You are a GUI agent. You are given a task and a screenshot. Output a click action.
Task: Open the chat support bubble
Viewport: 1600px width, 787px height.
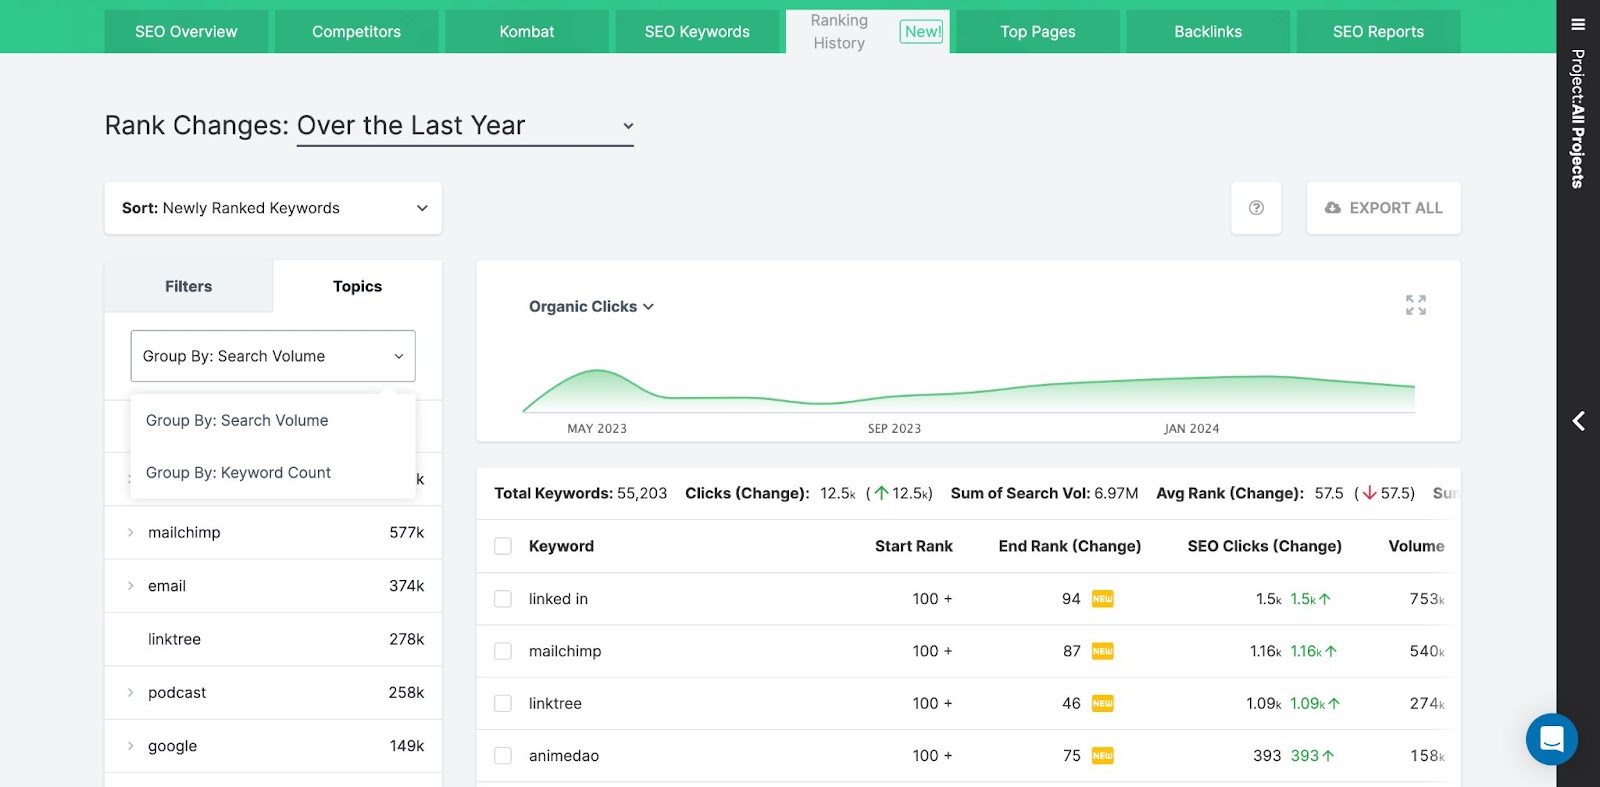tap(1552, 739)
